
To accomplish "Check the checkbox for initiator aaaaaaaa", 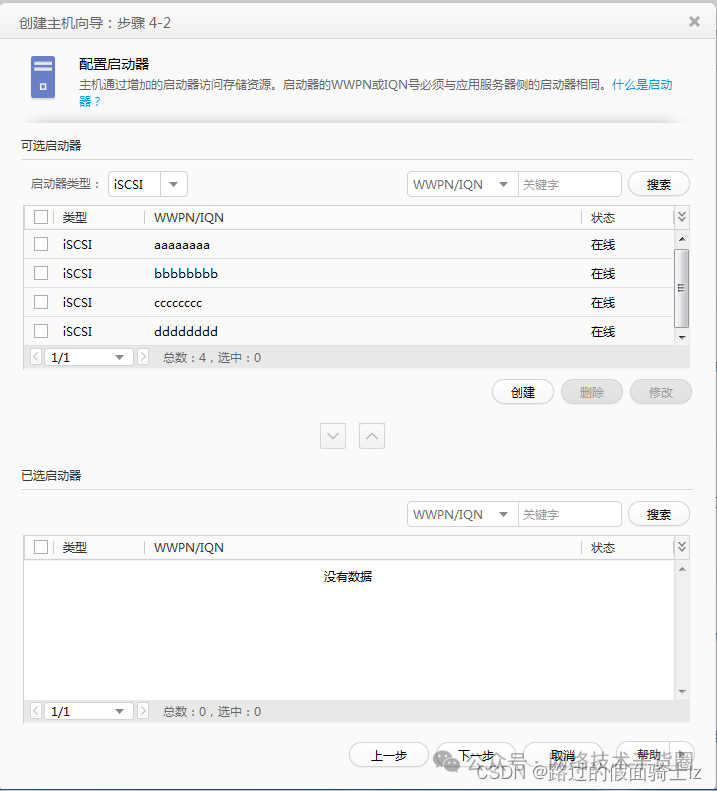I will 41,244.
